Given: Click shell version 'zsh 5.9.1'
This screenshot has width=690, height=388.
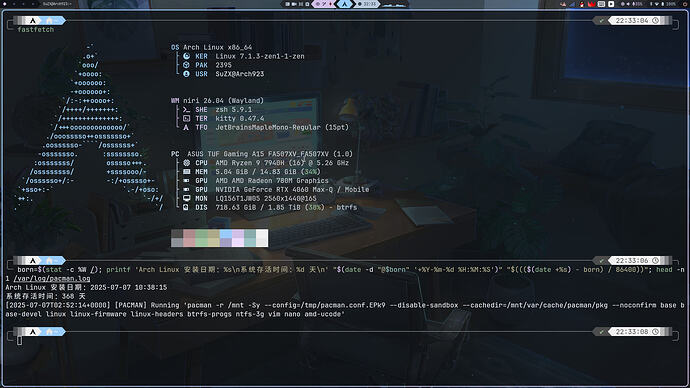Looking at the screenshot, I should coord(234,110).
